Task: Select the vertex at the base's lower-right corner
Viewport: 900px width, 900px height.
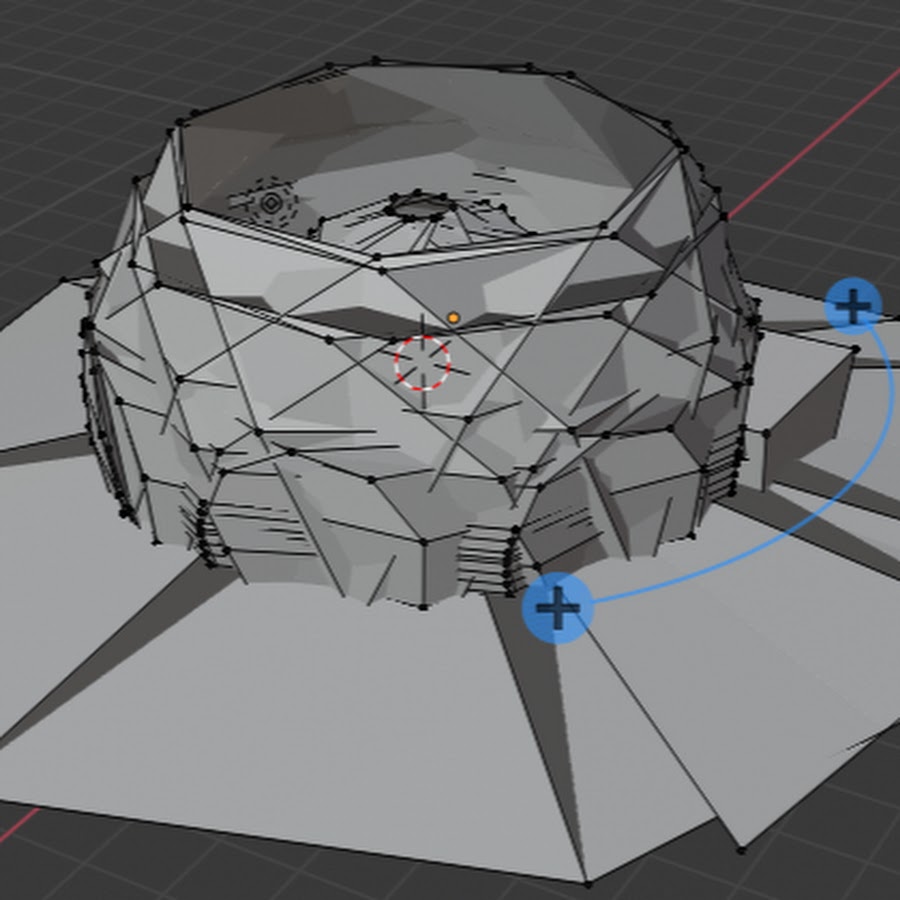Action: (x=741, y=851)
